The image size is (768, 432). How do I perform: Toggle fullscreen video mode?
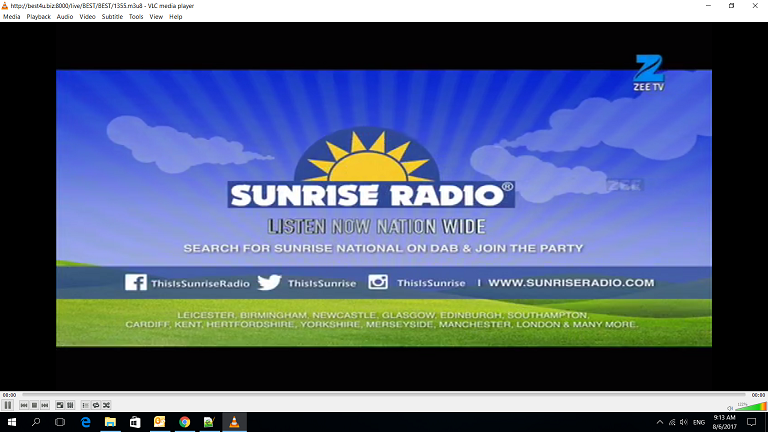60,405
